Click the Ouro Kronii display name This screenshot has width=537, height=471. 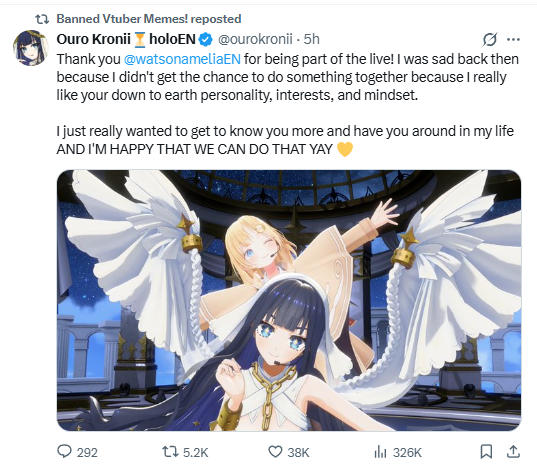(x=93, y=39)
